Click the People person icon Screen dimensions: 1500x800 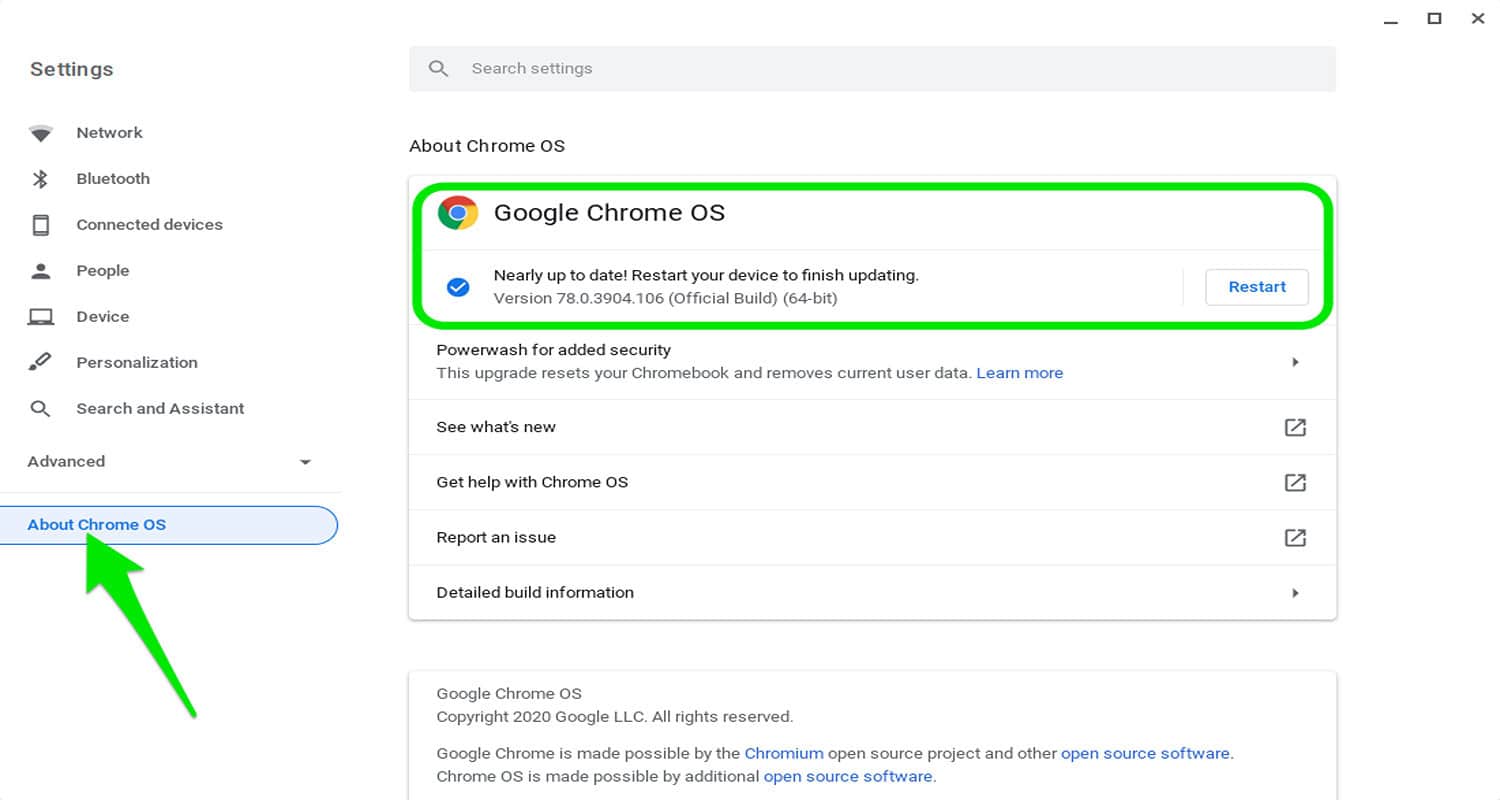click(41, 270)
